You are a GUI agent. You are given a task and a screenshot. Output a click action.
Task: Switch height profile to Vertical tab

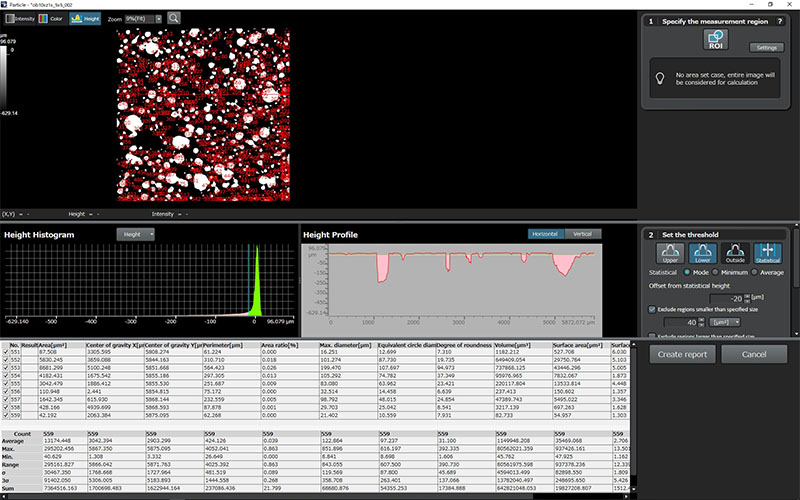581,234
